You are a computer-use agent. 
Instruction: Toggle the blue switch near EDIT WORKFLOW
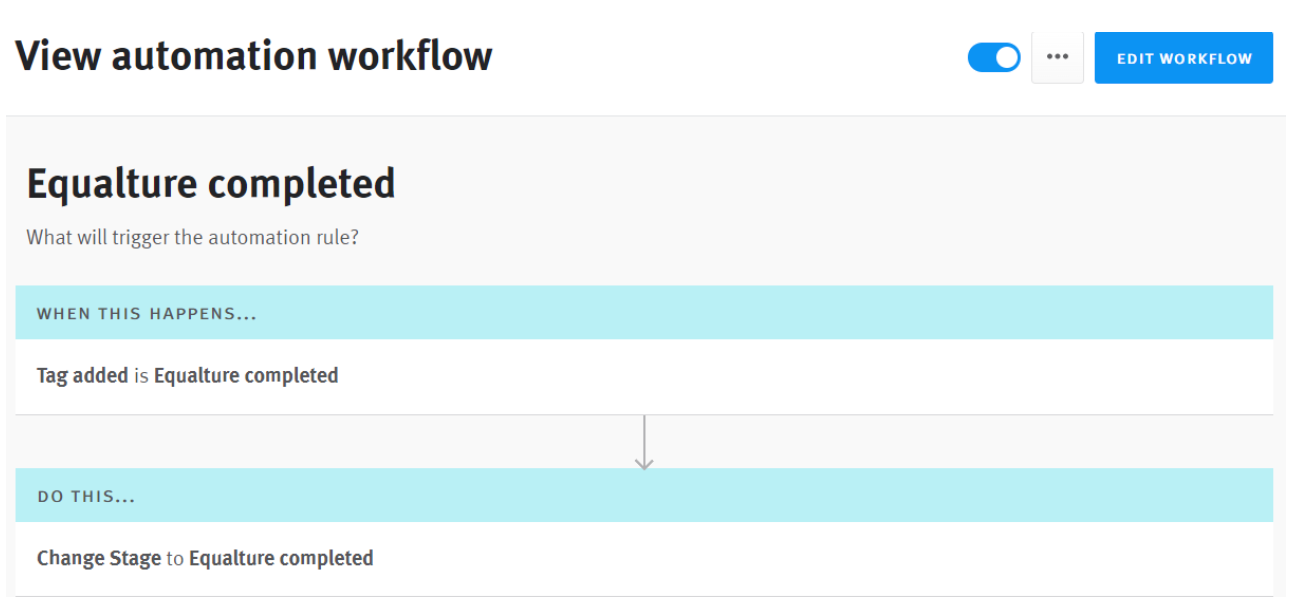993,57
